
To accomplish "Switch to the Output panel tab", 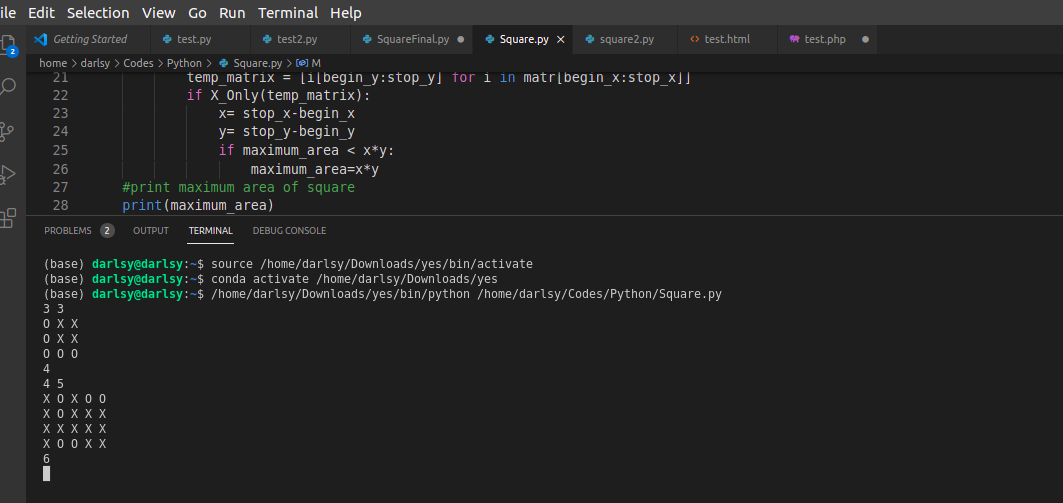I will 151,230.
